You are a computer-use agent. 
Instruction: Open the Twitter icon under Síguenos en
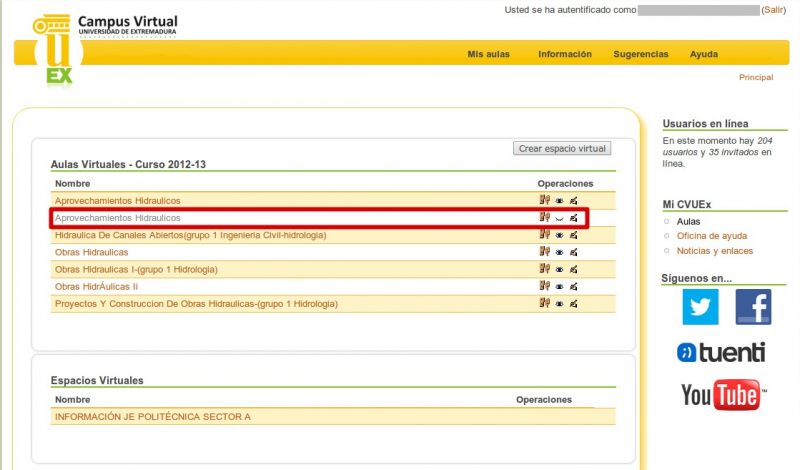[x=700, y=307]
